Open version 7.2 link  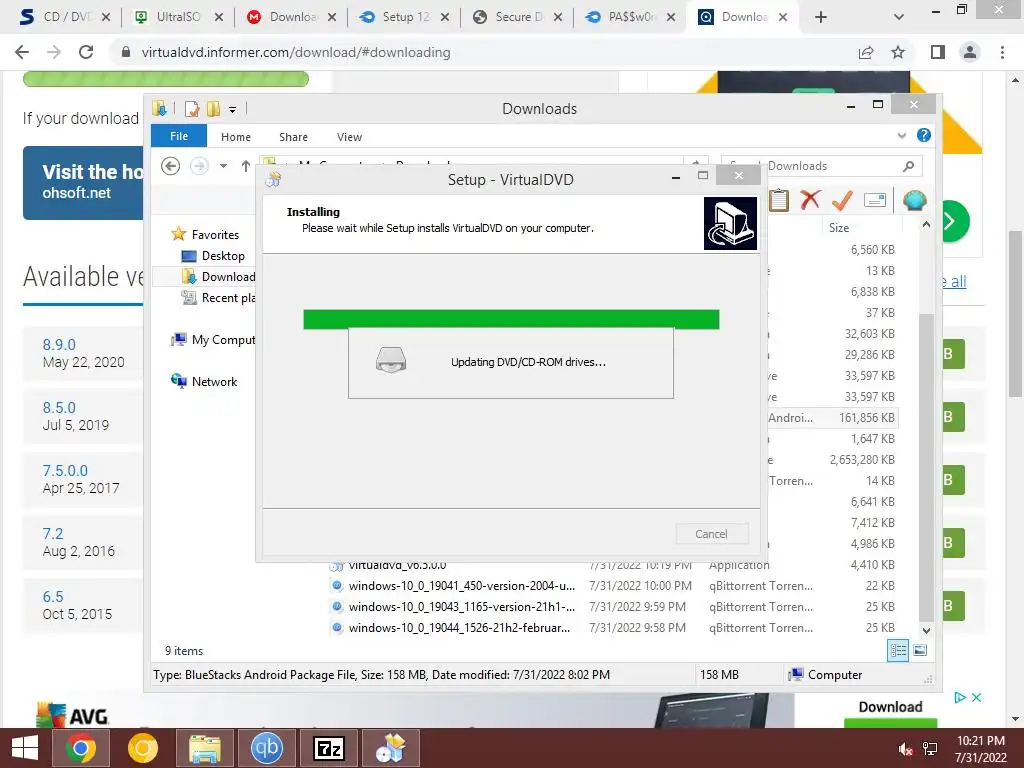pyautogui.click(x=53, y=534)
